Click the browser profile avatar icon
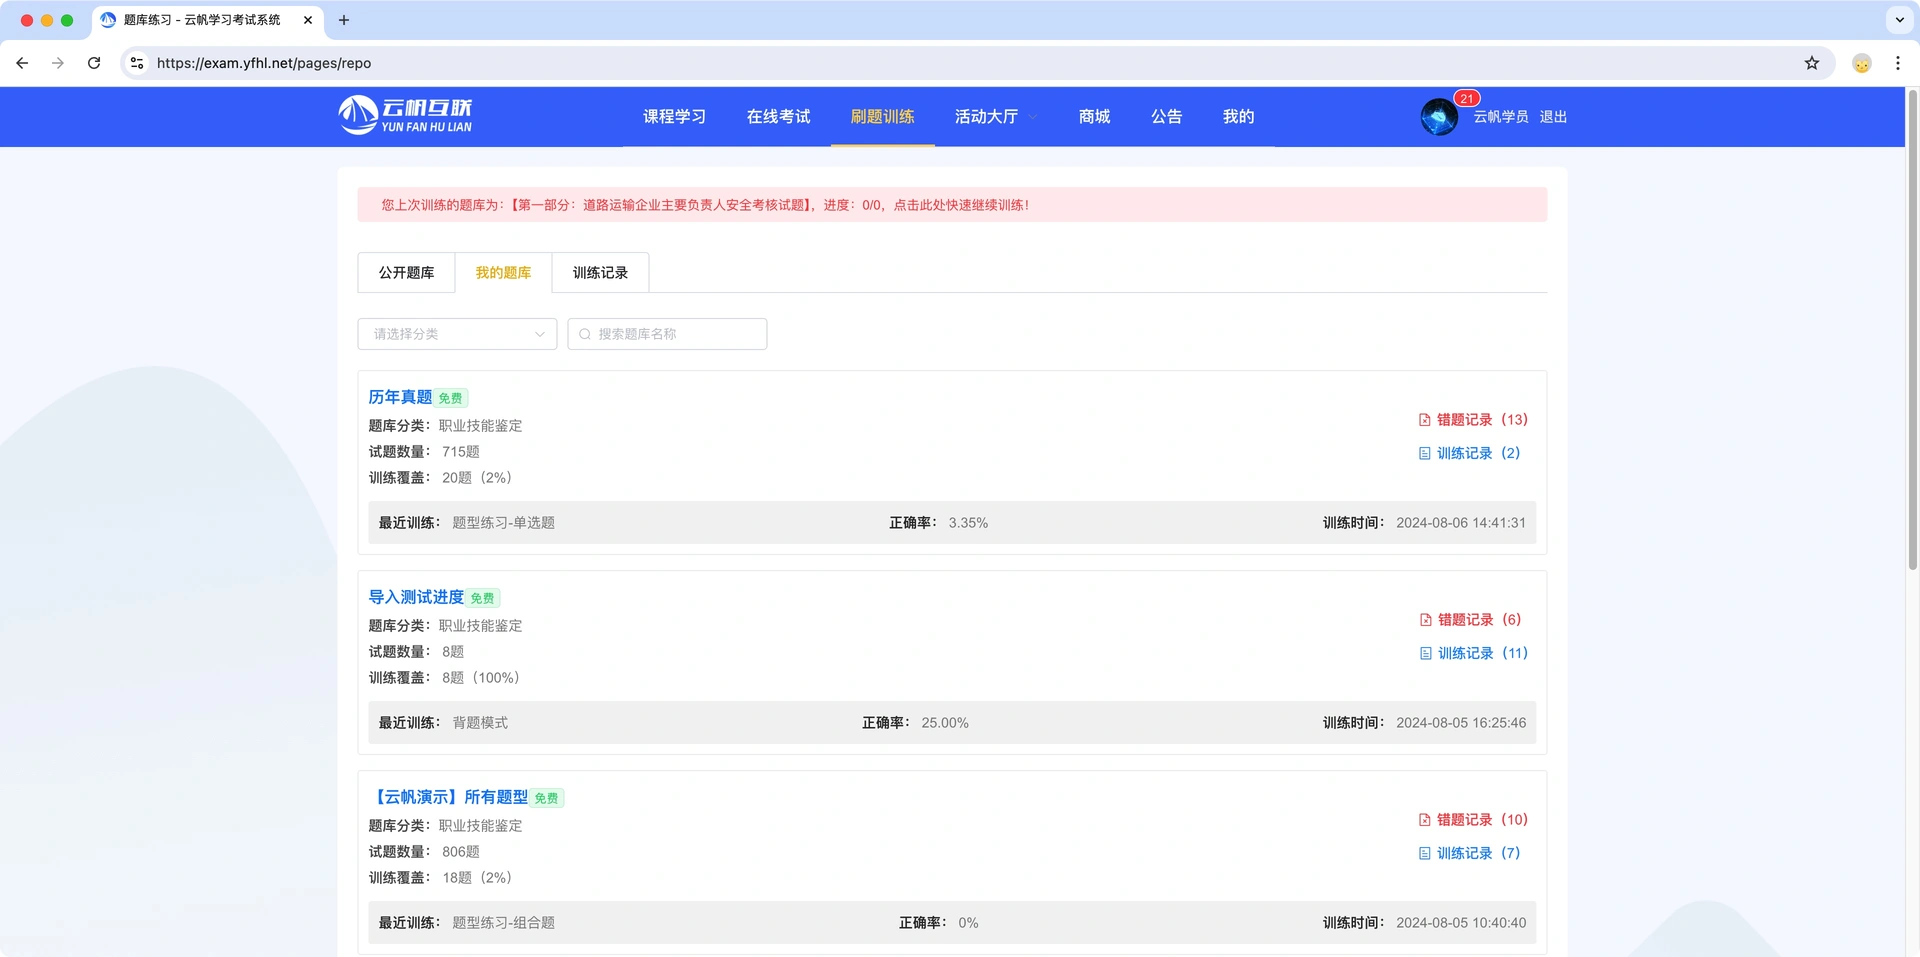This screenshot has width=1920, height=957. click(x=1862, y=63)
